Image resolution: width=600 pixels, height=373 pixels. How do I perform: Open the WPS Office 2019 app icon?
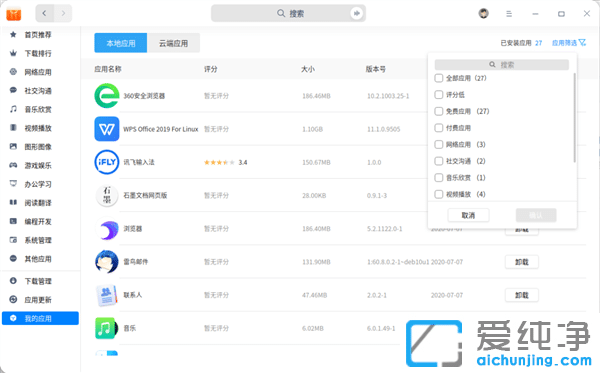pyautogui.click(x=107, y=129)
